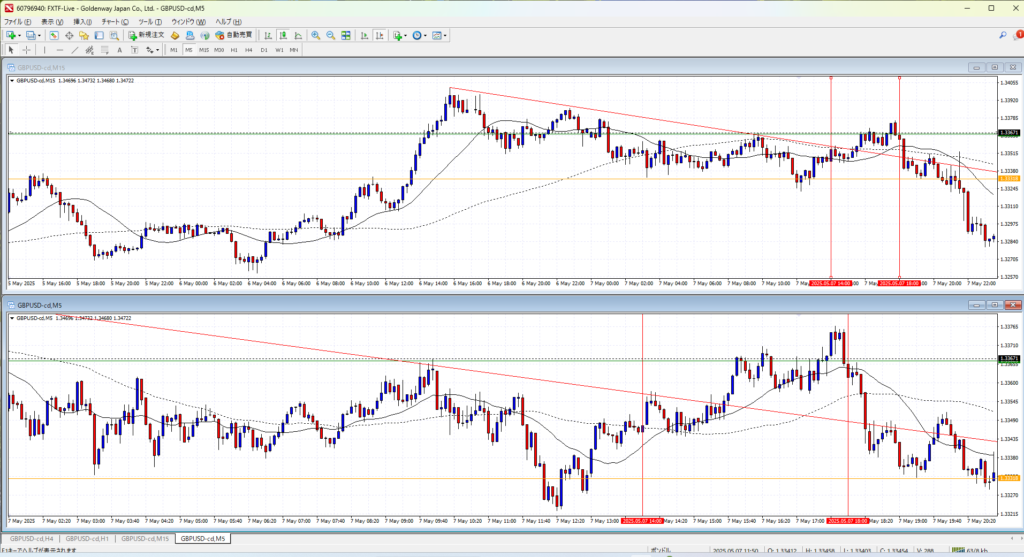Zoom out of the chart
Viewport: 1024px width, 557px height.
(x=329, y=35)
